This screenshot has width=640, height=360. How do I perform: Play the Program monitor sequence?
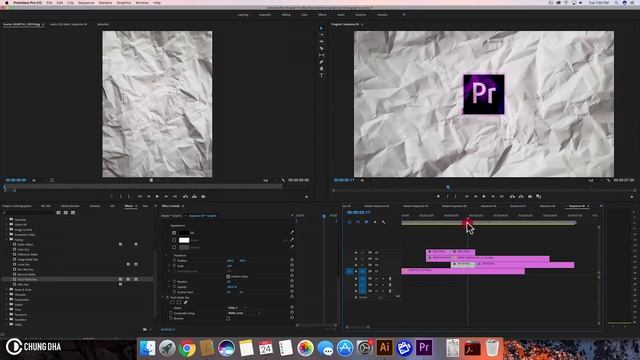pos(484,197)
